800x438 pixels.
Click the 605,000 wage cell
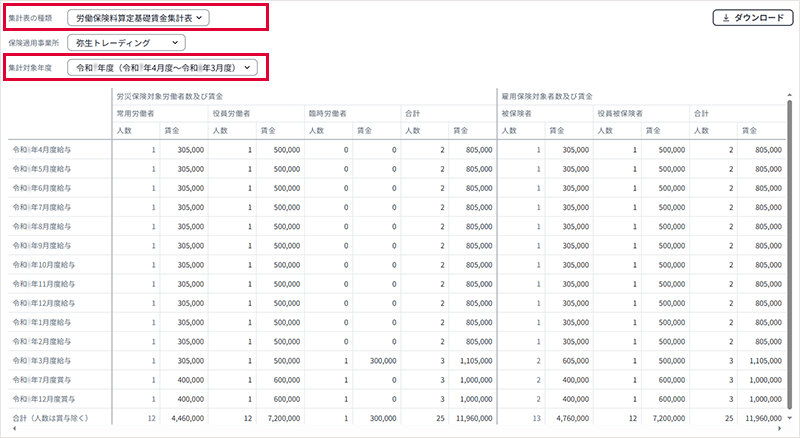coord(567,359)
